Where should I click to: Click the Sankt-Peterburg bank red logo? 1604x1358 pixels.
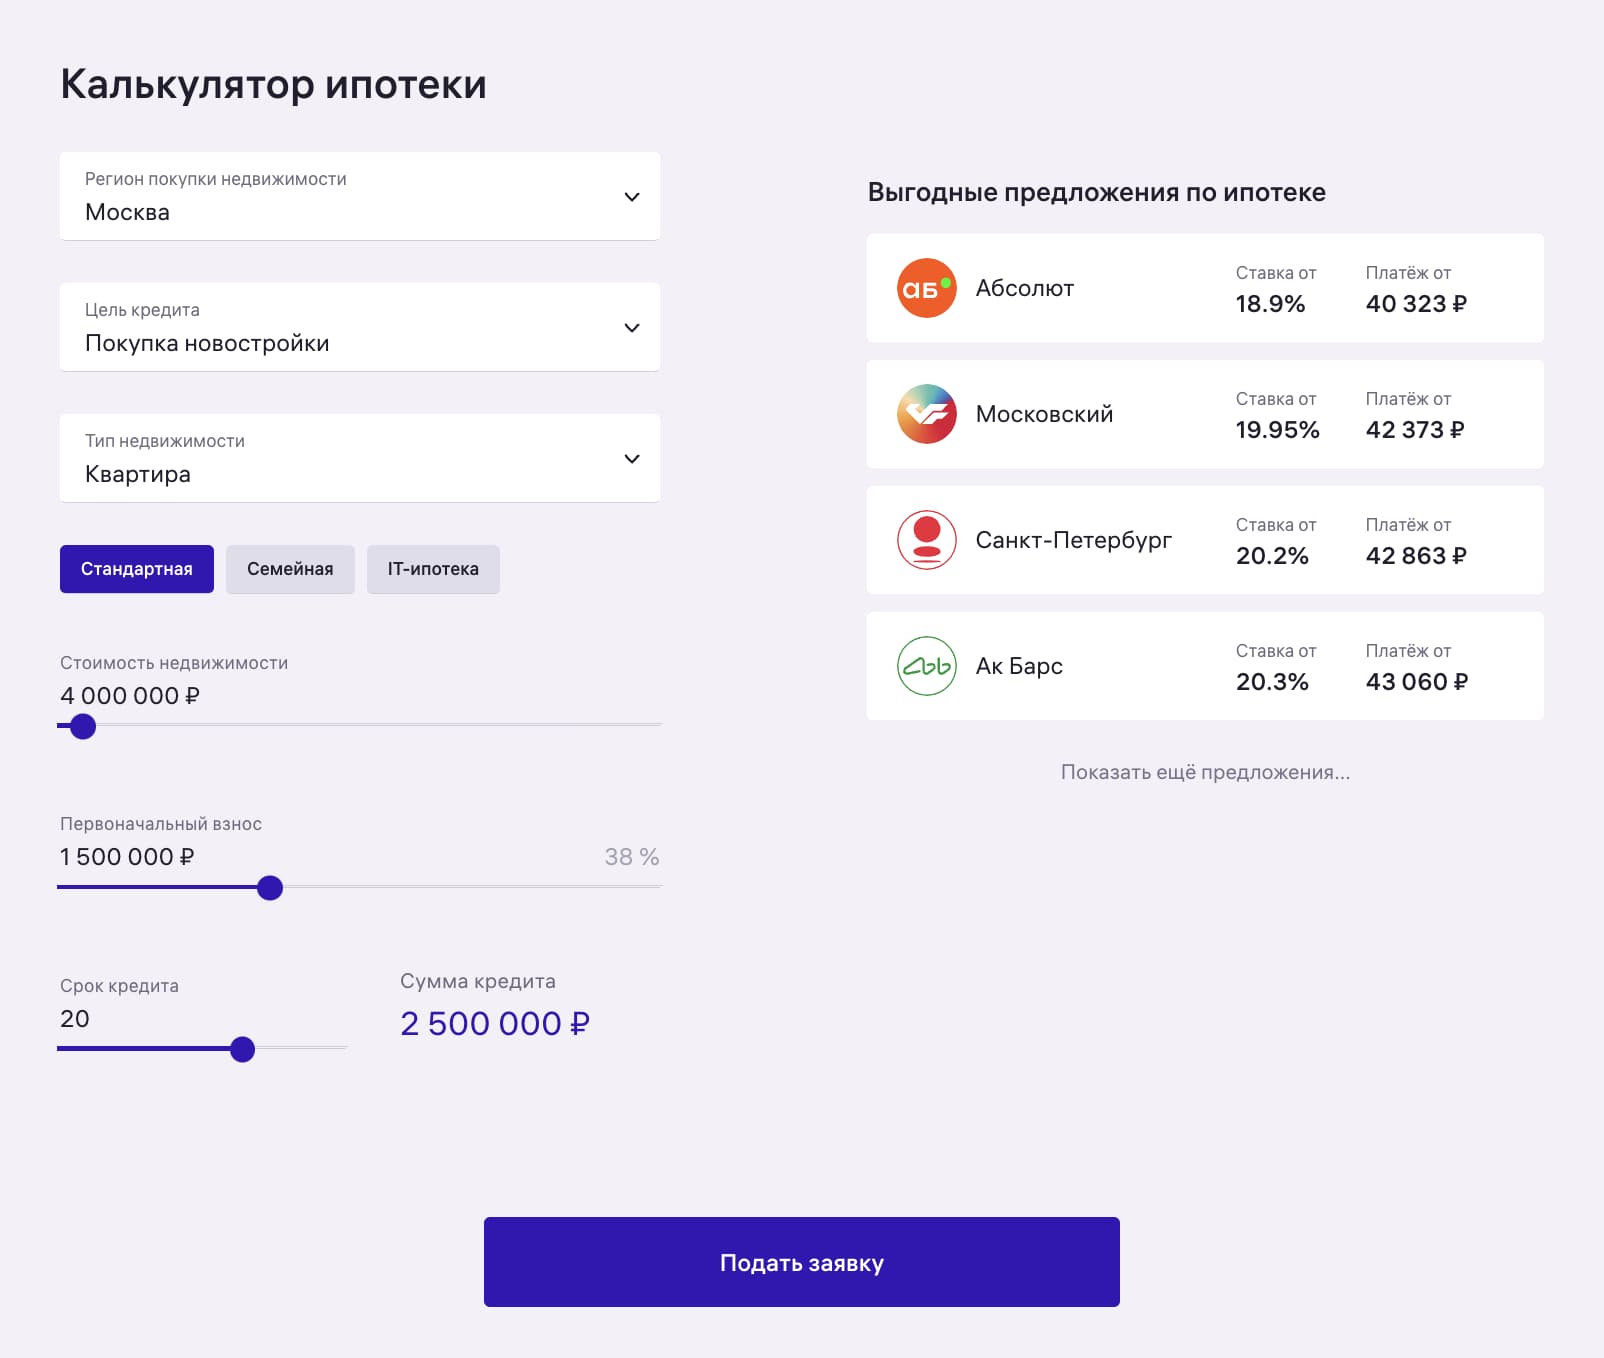tap(926, 540)
